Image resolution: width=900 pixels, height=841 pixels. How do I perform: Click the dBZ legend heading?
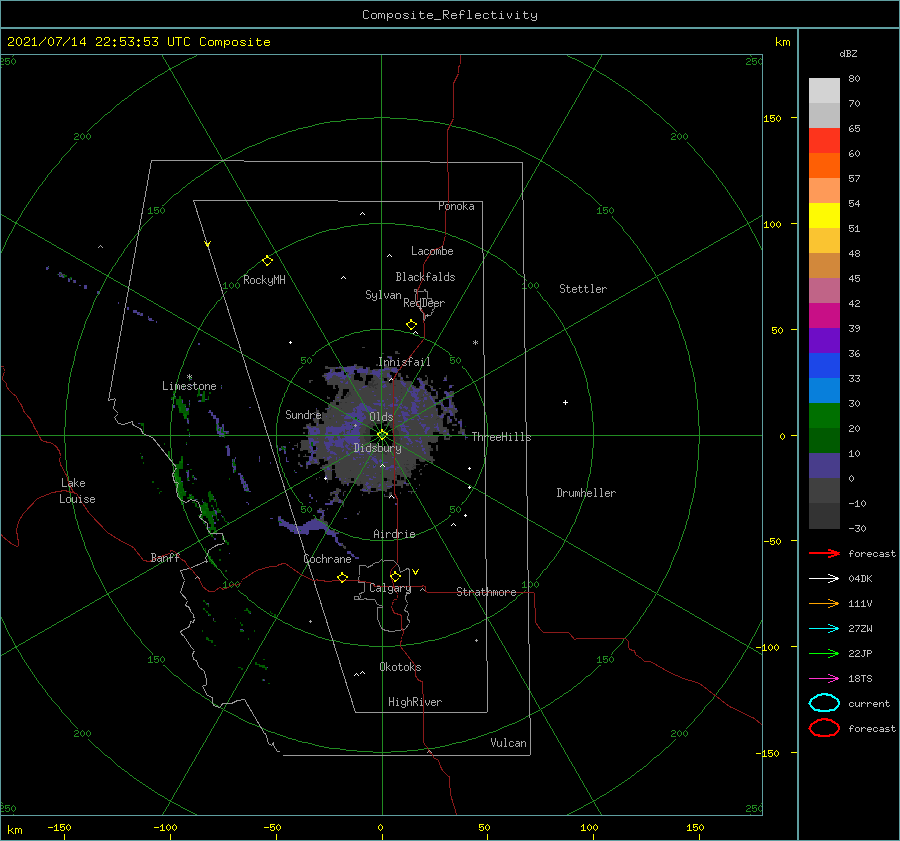point(848,53)
